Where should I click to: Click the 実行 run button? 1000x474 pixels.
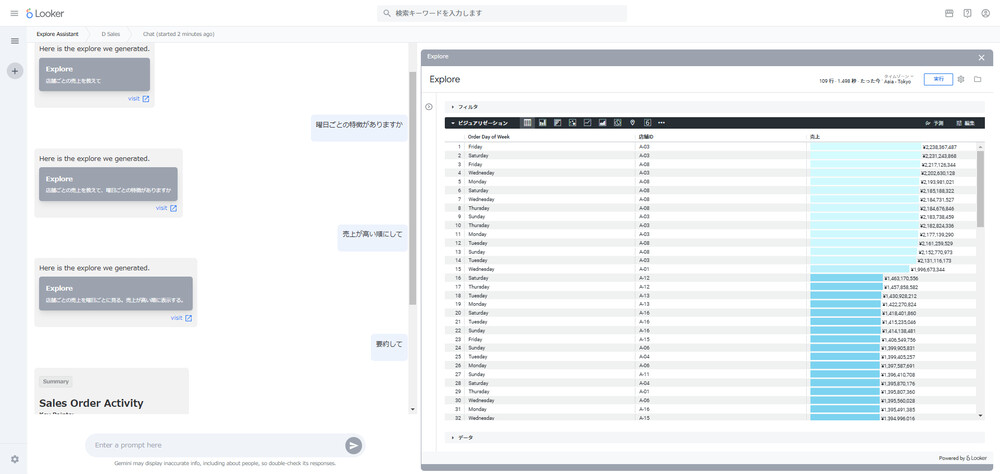coord(938,79)
